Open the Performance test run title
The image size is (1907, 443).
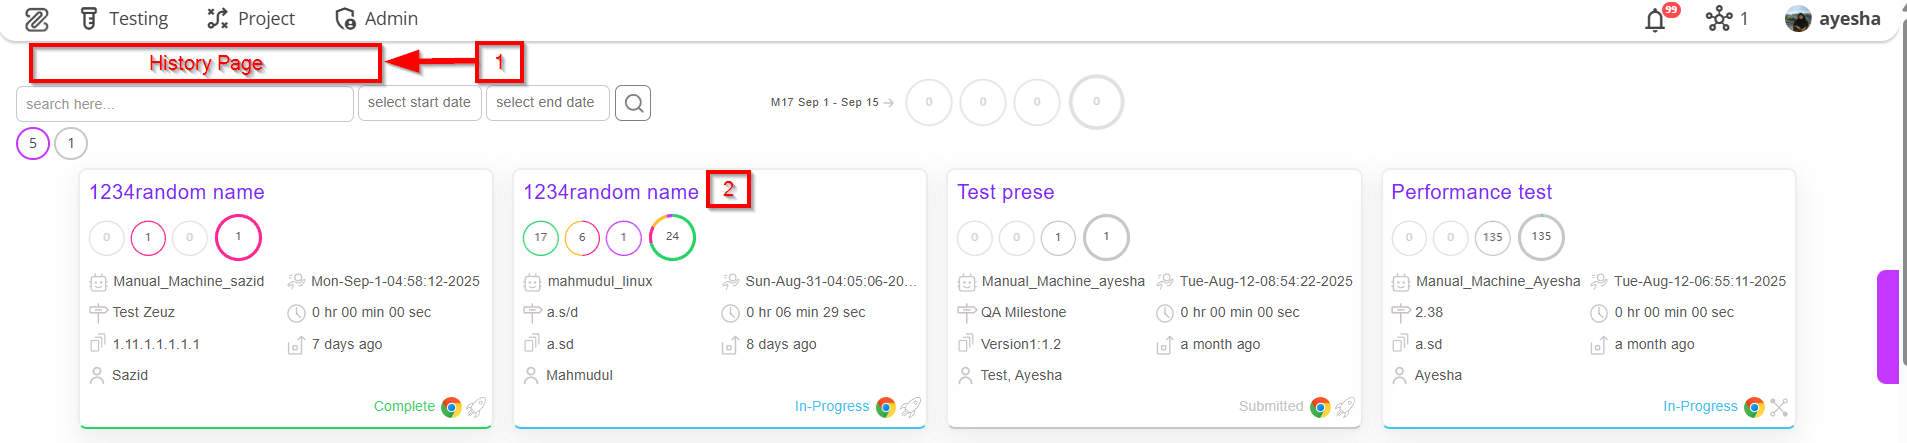click(x=1471, y=192)
